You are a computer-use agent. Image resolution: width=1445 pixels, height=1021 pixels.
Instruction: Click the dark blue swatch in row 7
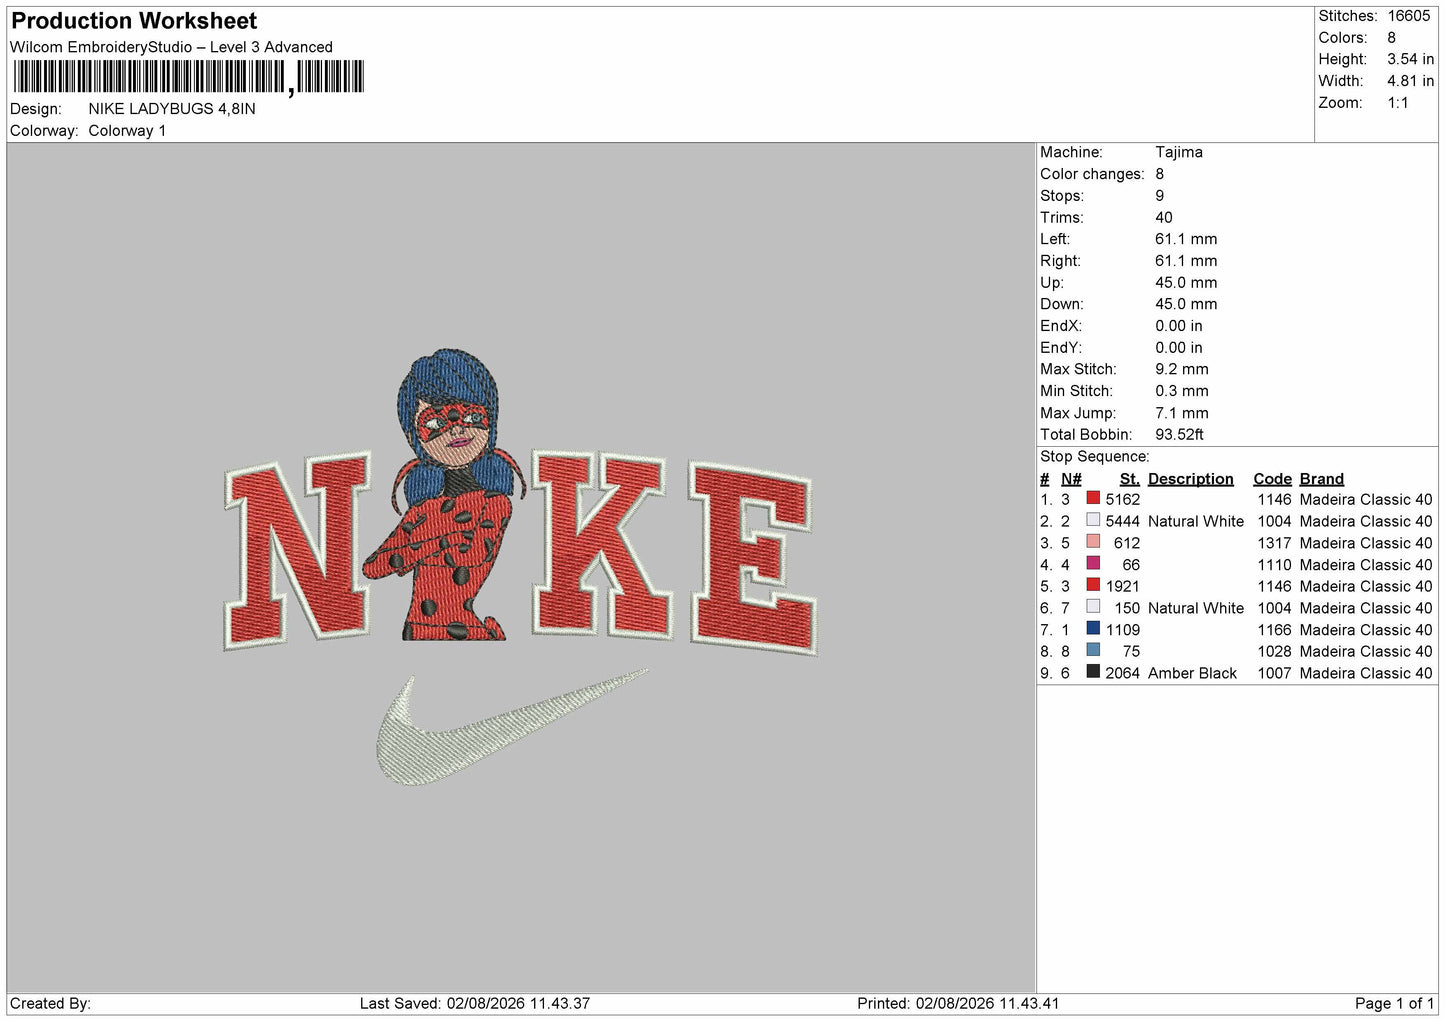1093,629
